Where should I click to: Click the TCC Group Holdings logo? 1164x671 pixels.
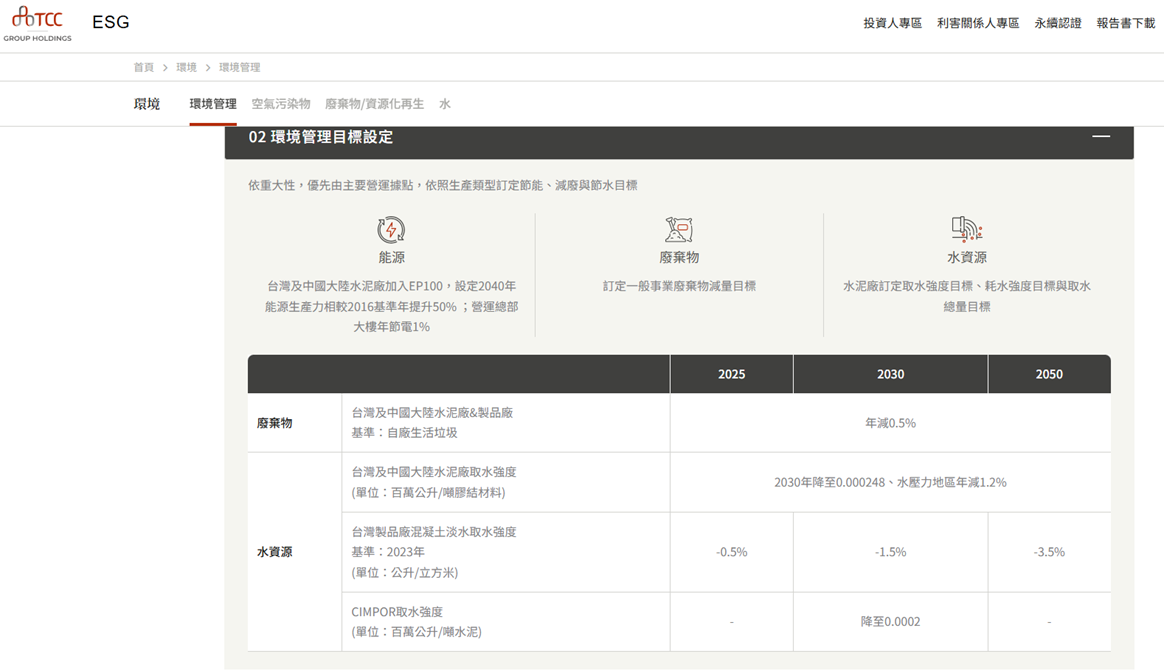(37, 23)
